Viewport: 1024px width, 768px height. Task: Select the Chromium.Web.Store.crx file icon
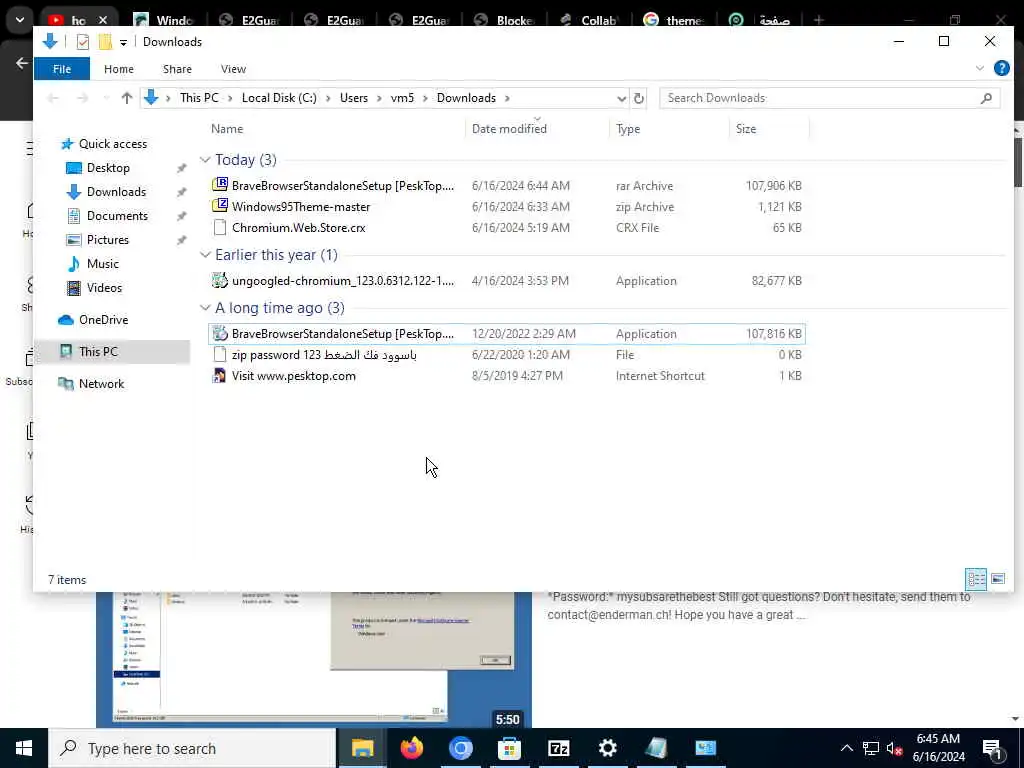(220, 227)
